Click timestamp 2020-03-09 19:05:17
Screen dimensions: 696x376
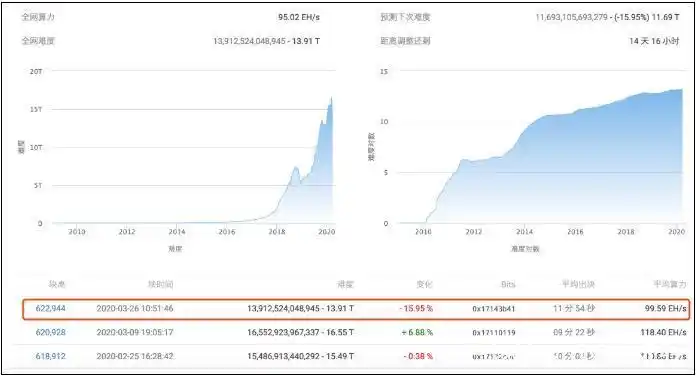click(135, 332)
